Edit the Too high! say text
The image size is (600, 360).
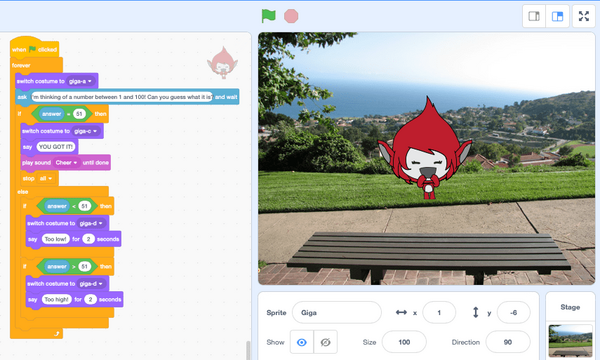pos(56,299)
